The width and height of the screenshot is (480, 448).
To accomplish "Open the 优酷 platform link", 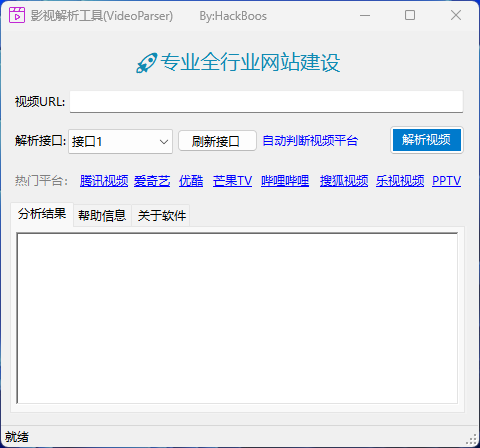I will coord(191,181).
